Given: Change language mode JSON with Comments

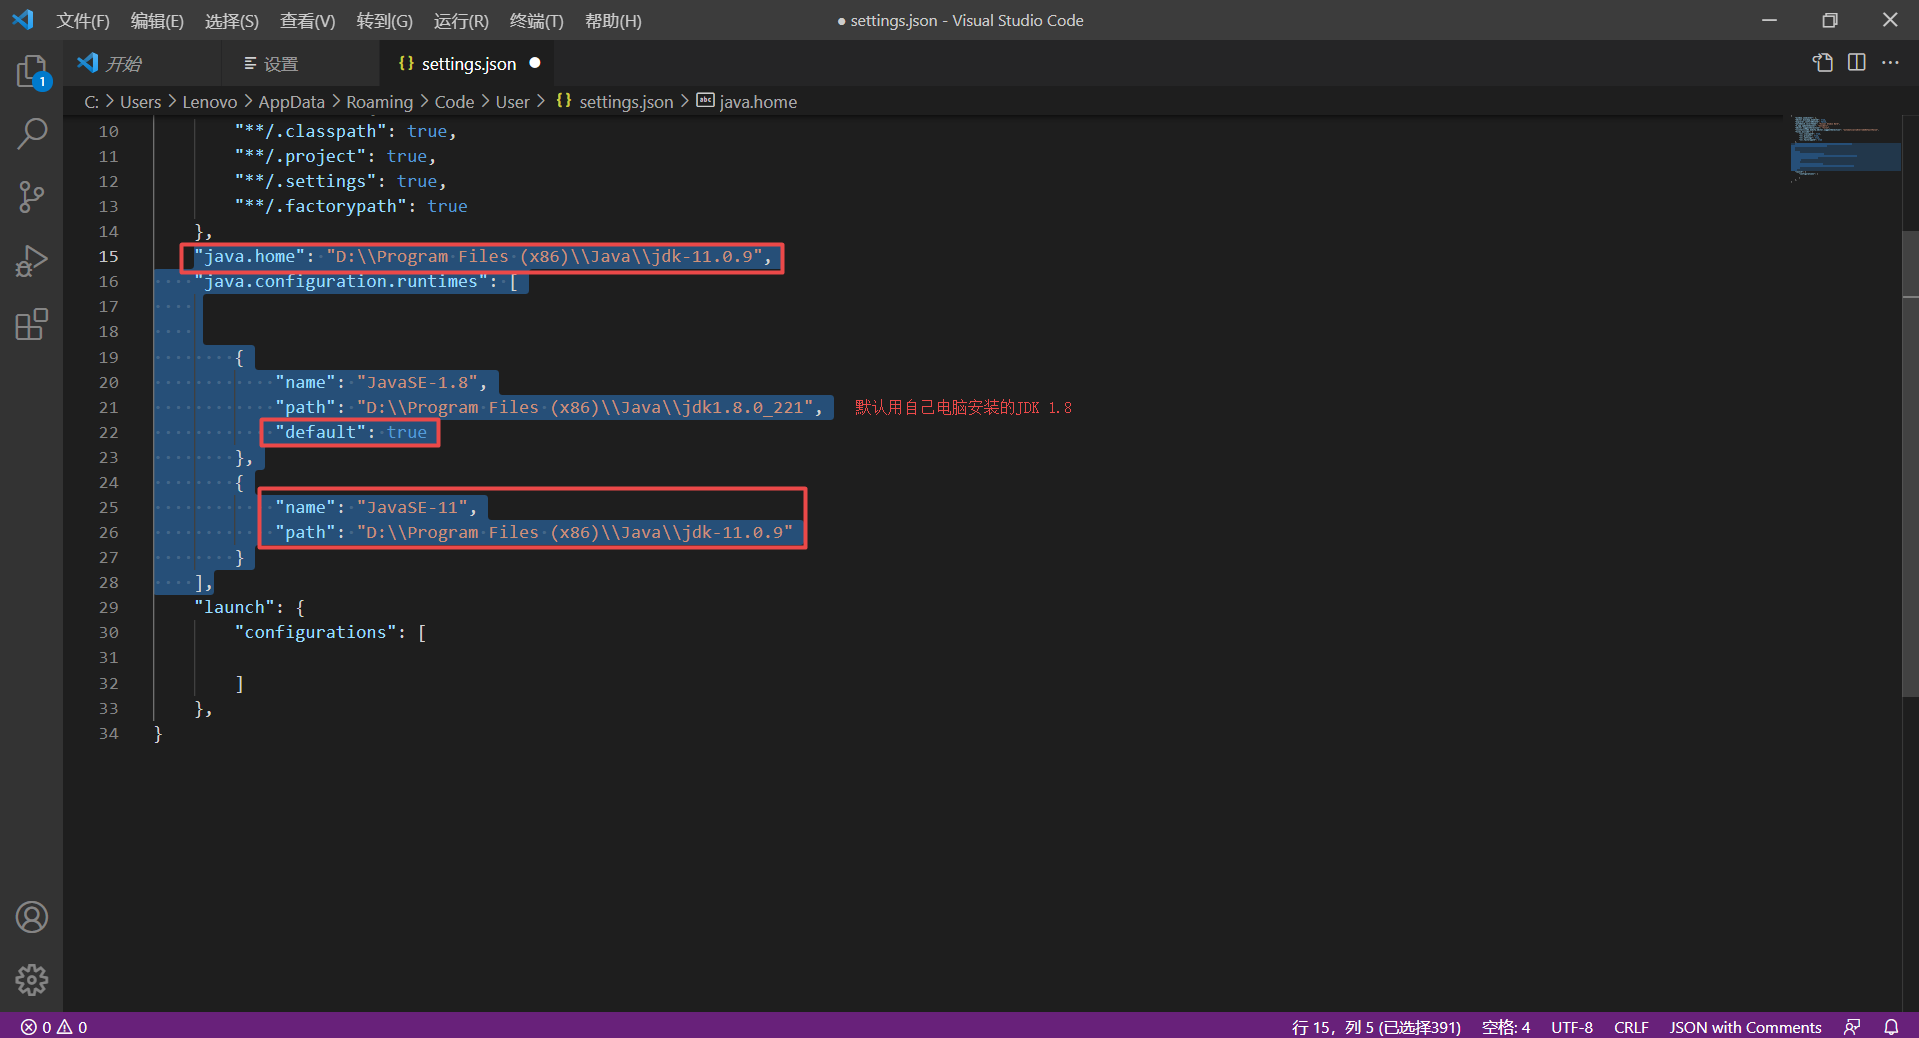Looking at the screenshot, I should [x=1745, y=1027].
